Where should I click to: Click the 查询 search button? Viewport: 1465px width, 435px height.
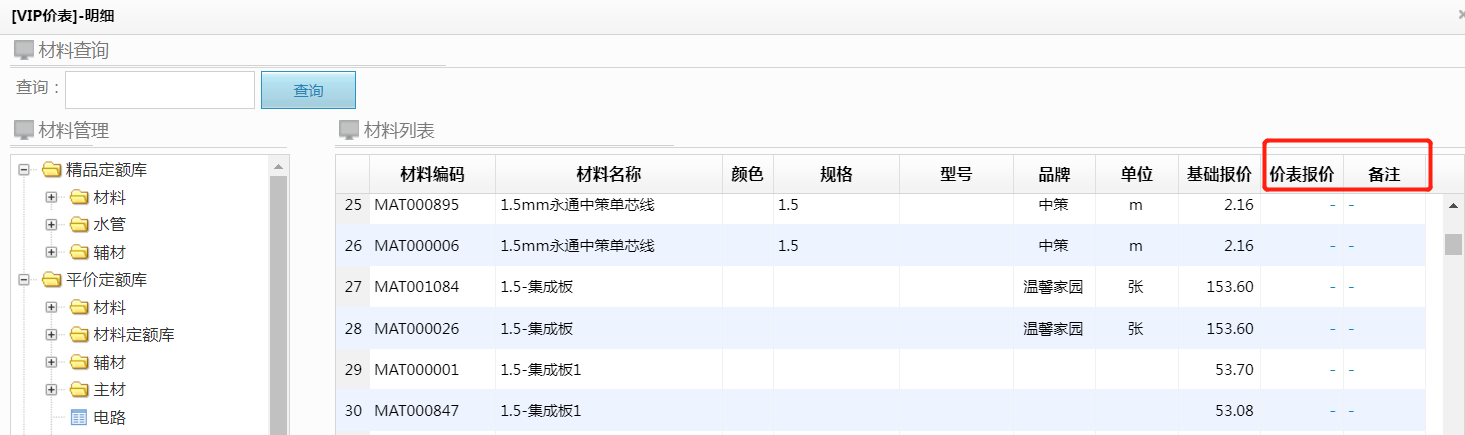pyautogui.click(x=308, y=90)
